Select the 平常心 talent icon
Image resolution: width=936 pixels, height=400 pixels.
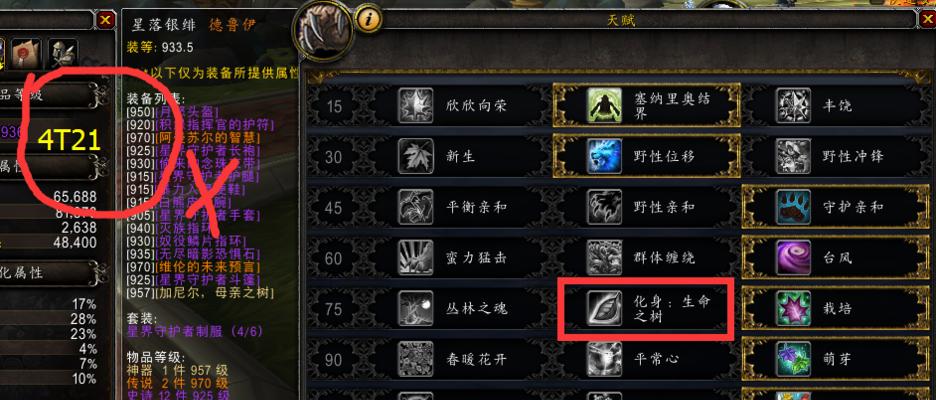pos(604,359)
